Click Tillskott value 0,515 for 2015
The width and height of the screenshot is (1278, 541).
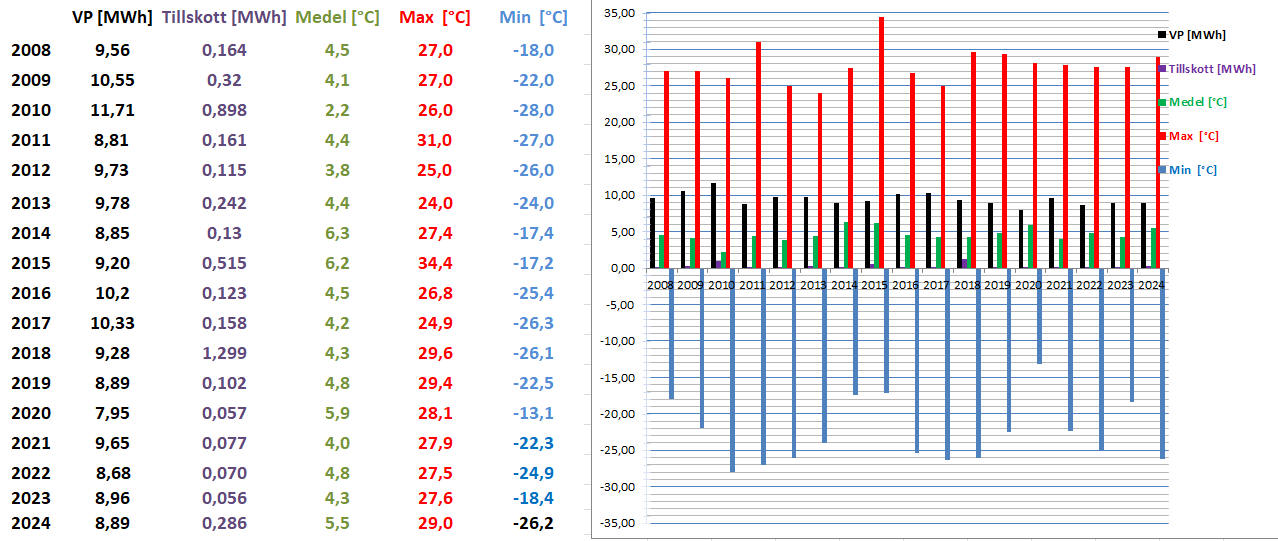[224, 264]
